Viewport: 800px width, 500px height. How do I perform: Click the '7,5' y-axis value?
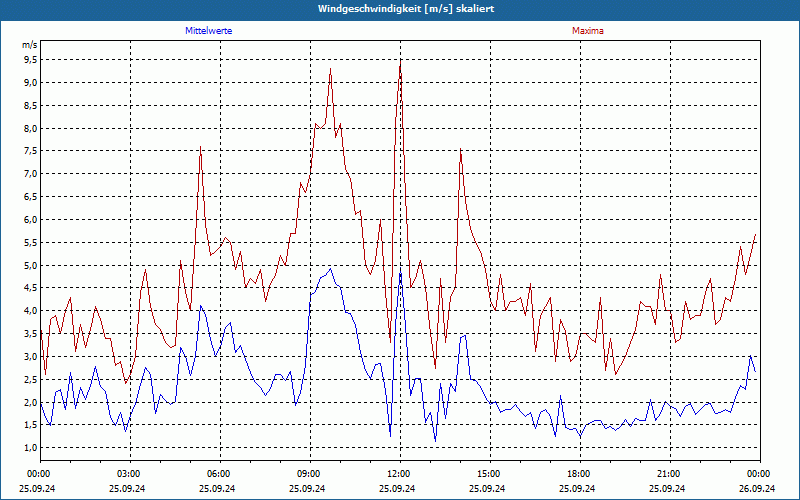[31, 151]
